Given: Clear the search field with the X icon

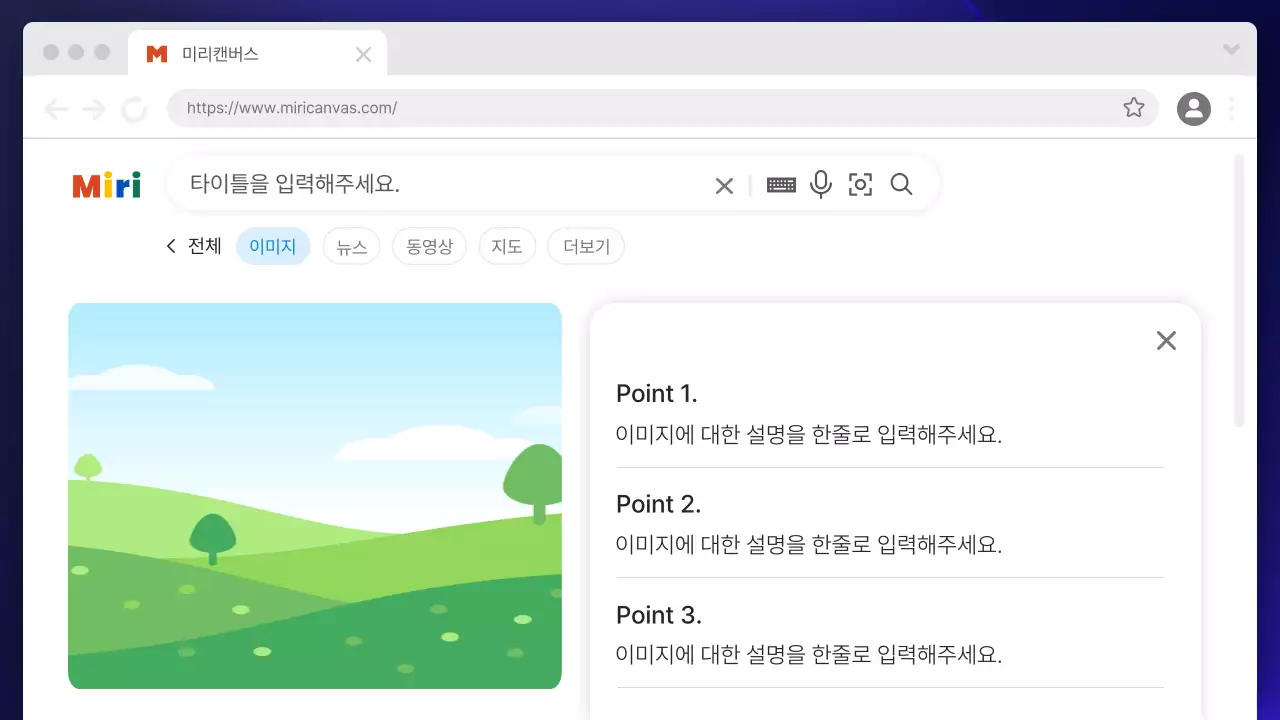Looking at the screenshot, I should click(724, 184).
